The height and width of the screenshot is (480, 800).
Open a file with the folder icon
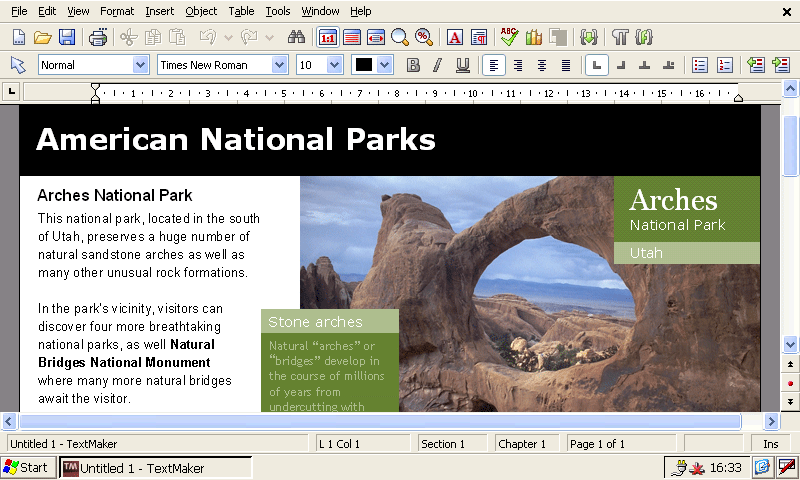[x=42, y=37]
